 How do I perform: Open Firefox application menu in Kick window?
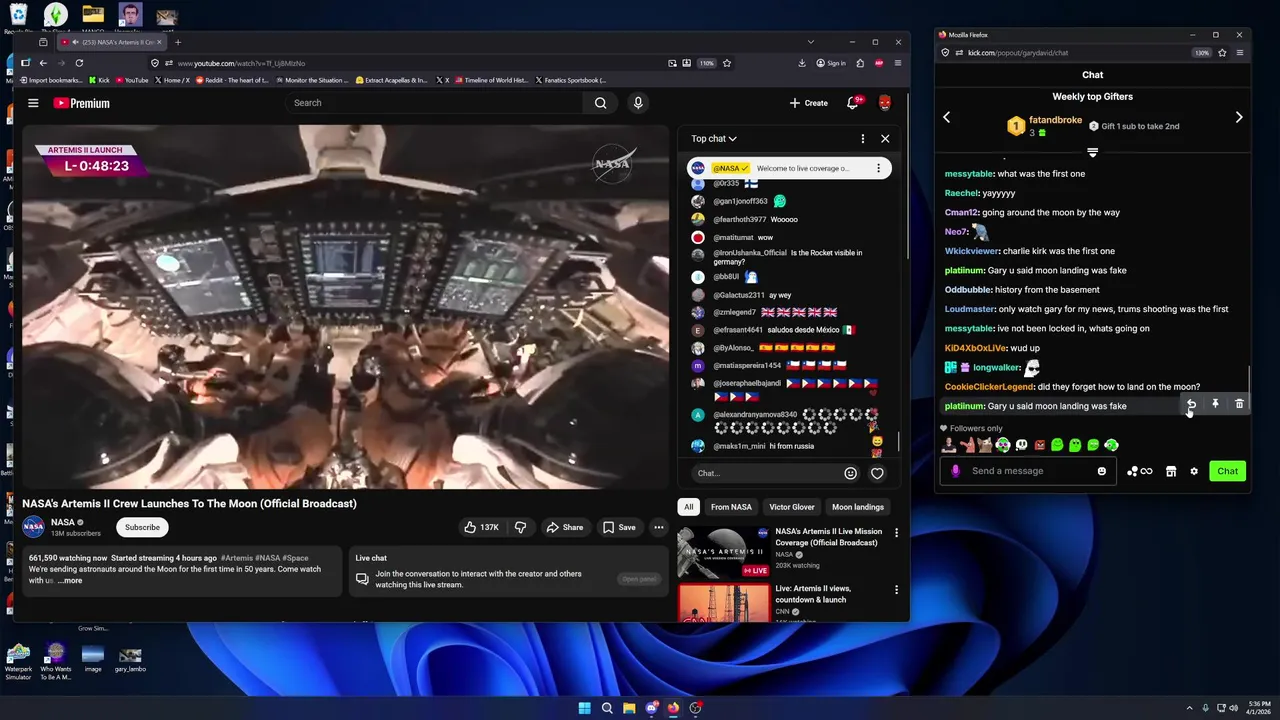click(1240, 53)
